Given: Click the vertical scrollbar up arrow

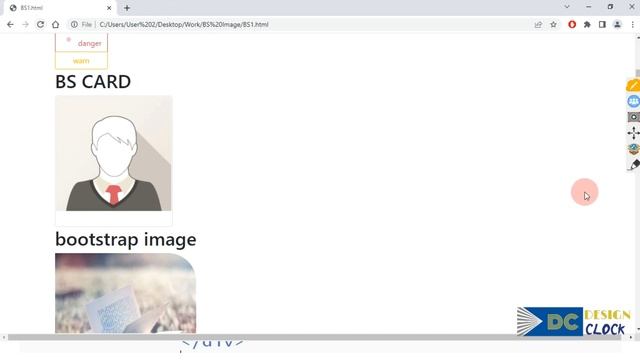Looking at the screenshot, I should coord(637,38).
